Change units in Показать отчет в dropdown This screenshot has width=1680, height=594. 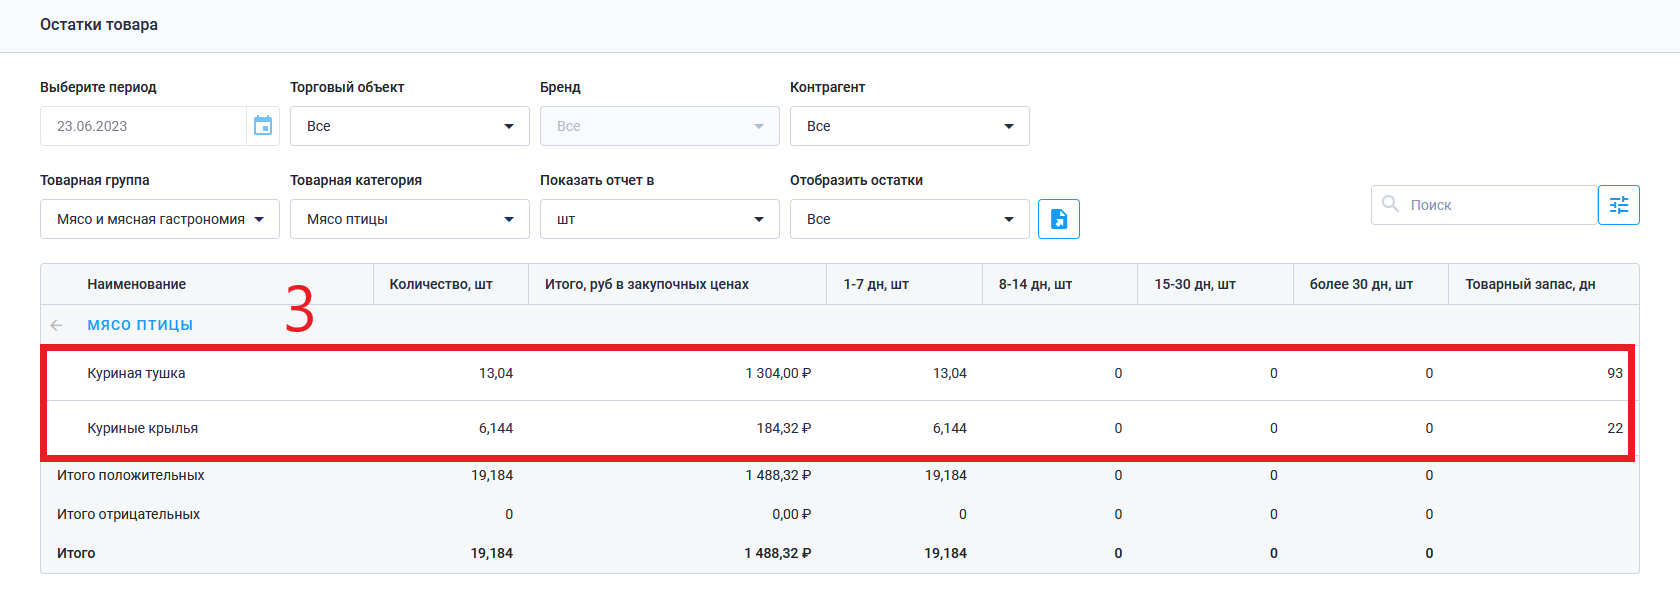coord(659,219)
